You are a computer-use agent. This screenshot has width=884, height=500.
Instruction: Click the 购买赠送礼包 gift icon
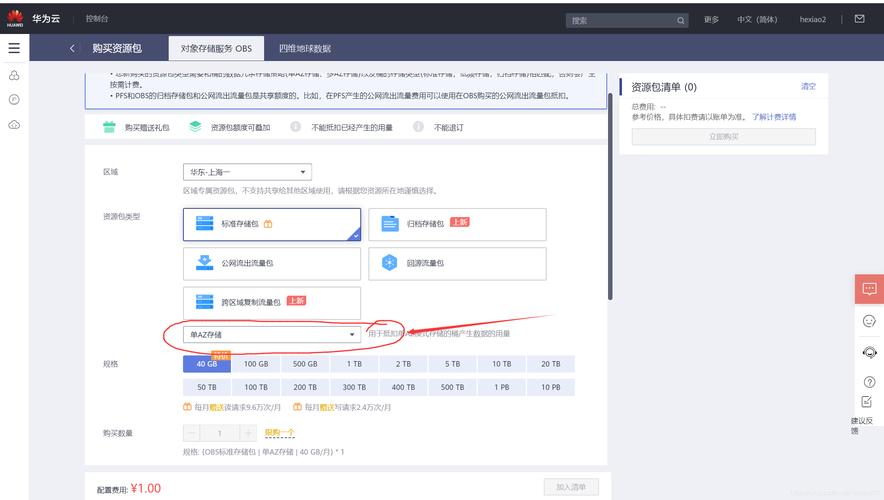[x=109, y=127]
